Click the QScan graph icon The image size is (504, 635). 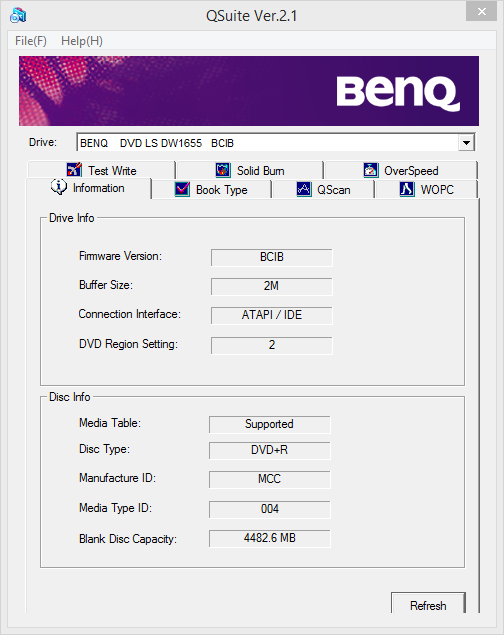click(x=304, y=189)
